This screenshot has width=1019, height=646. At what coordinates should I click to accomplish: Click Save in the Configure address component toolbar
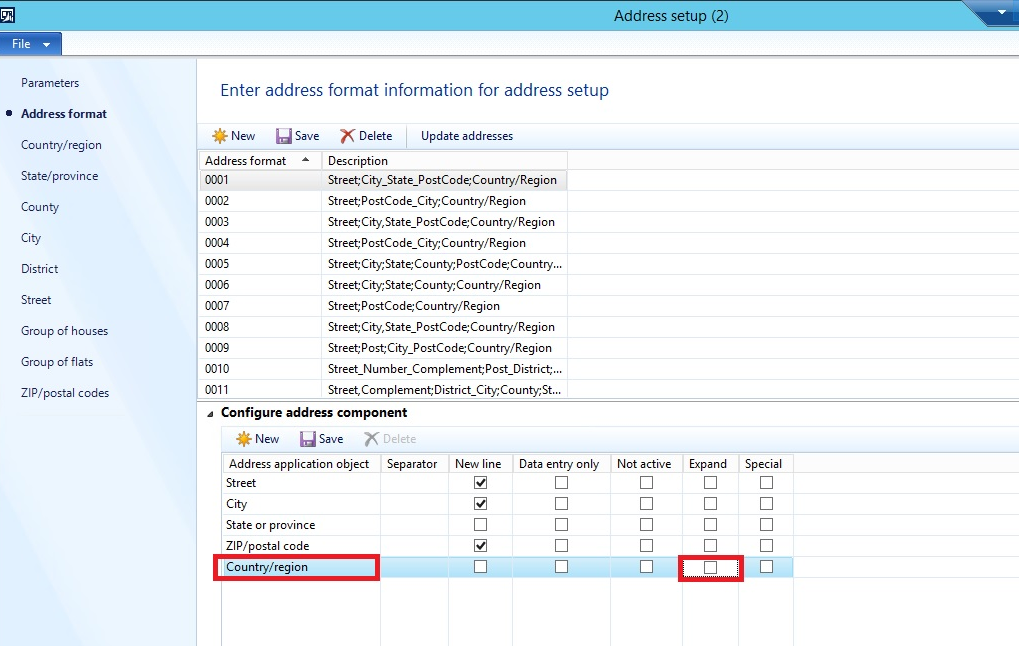pos(321,438)
